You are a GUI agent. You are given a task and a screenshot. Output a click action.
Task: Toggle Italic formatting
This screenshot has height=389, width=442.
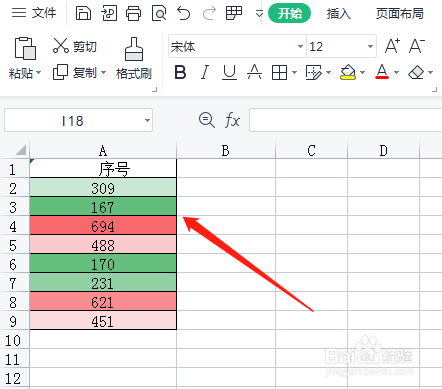(205, 72)
